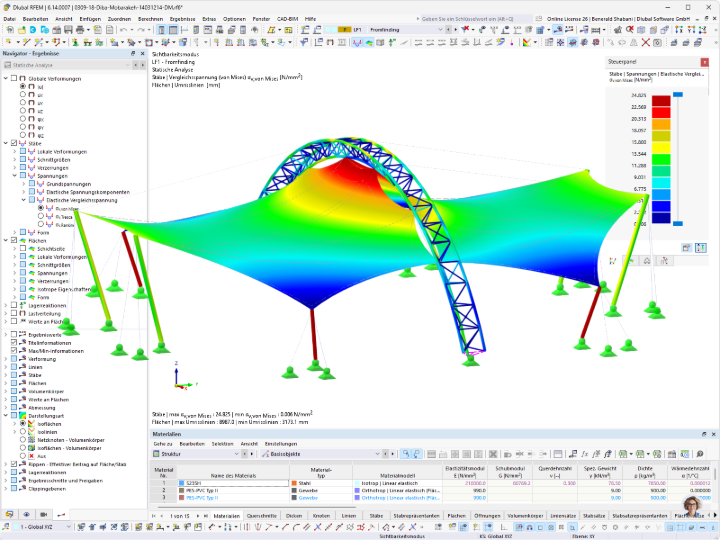
Task: Click the Materials table search magnifier icon
Action: [700, 454]
